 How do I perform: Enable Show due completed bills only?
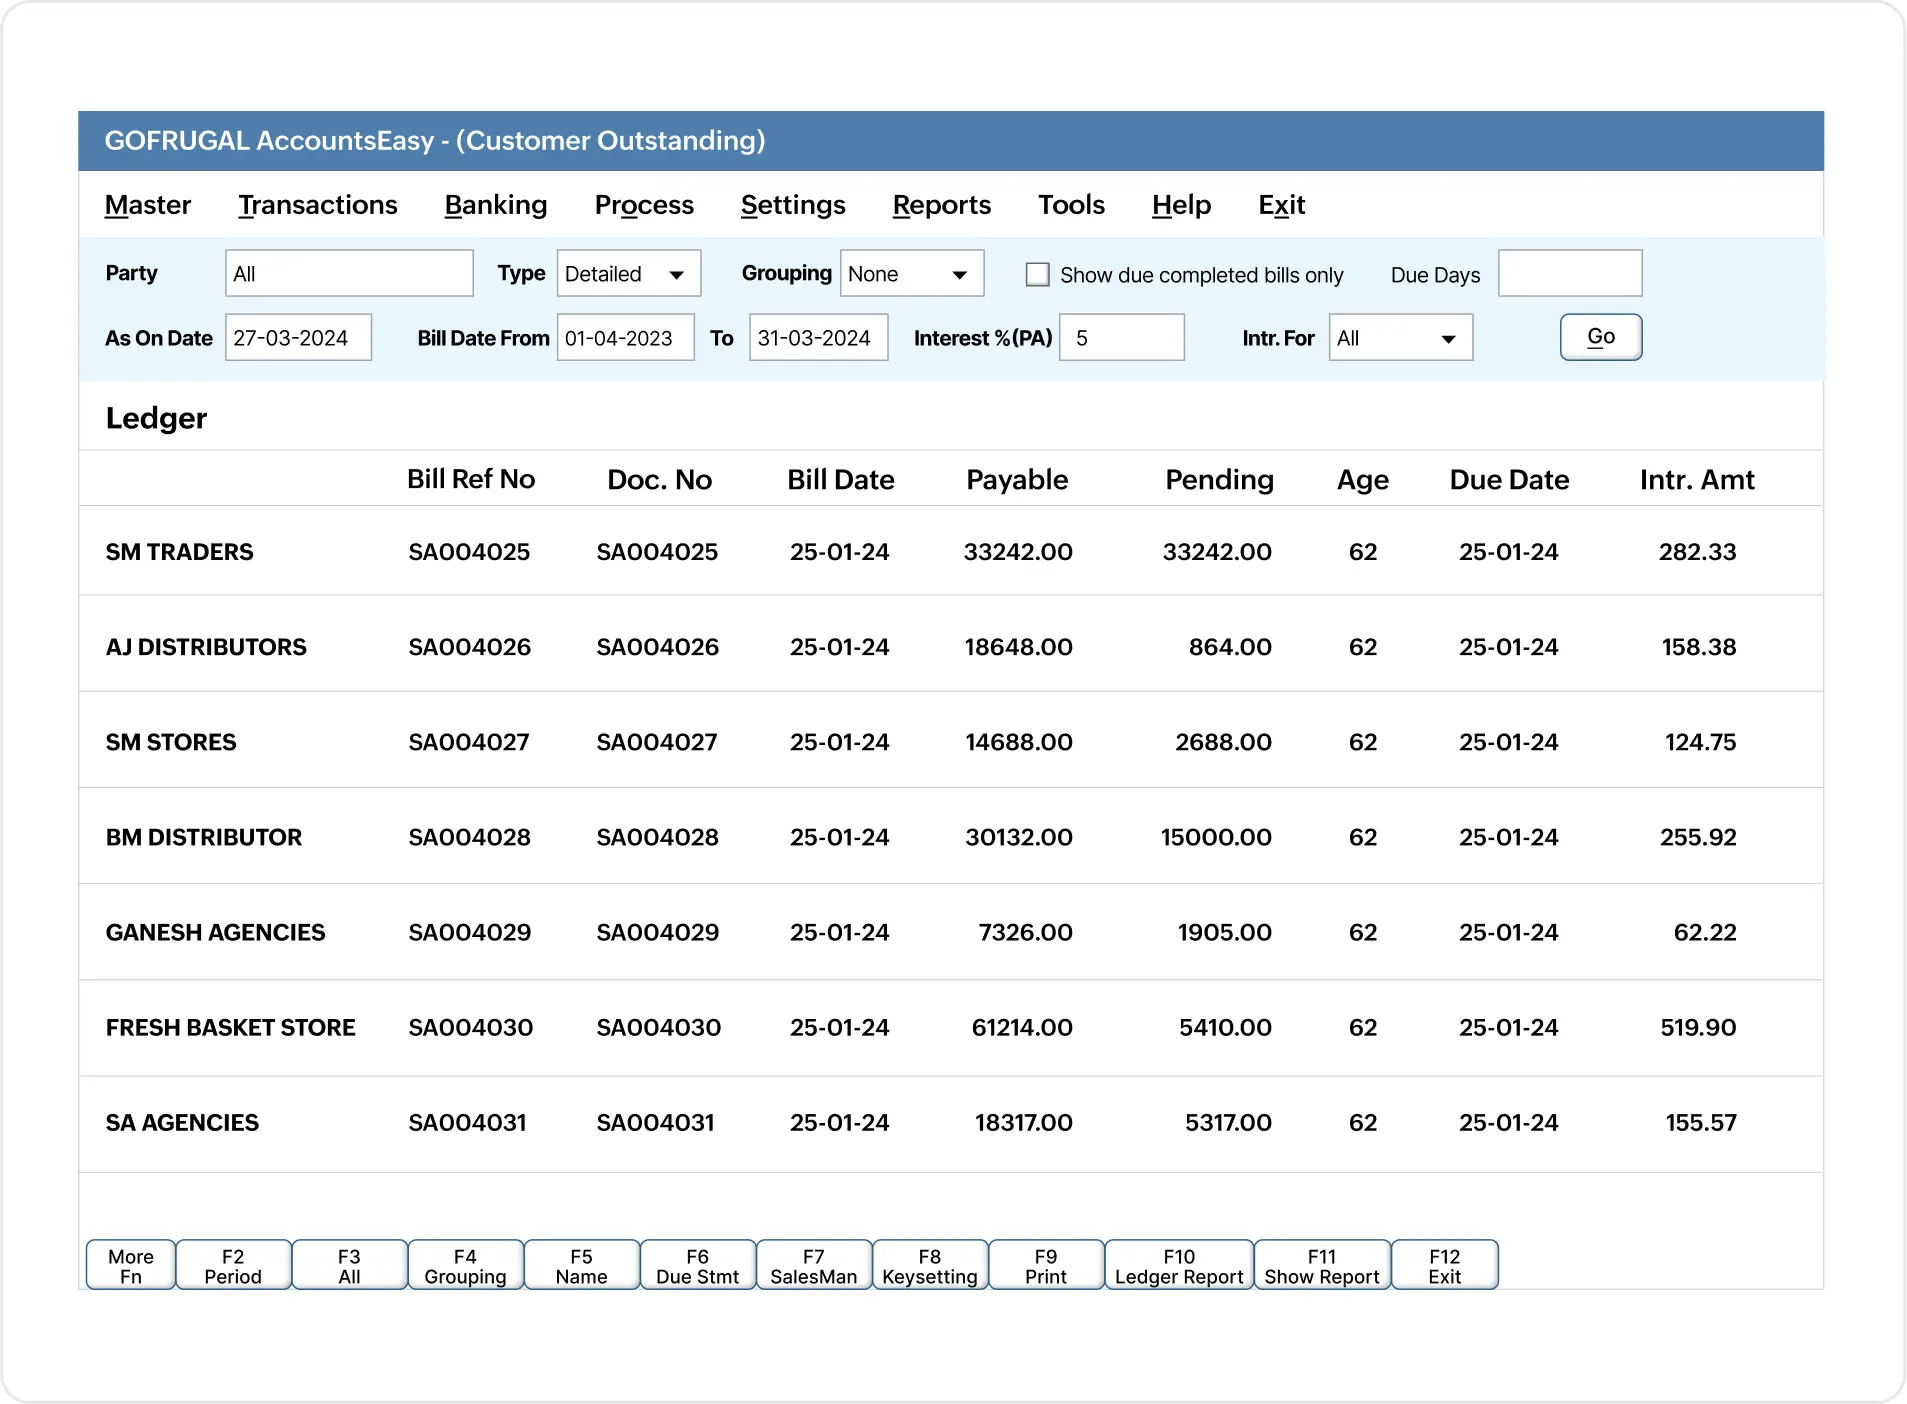(1037, 274)
